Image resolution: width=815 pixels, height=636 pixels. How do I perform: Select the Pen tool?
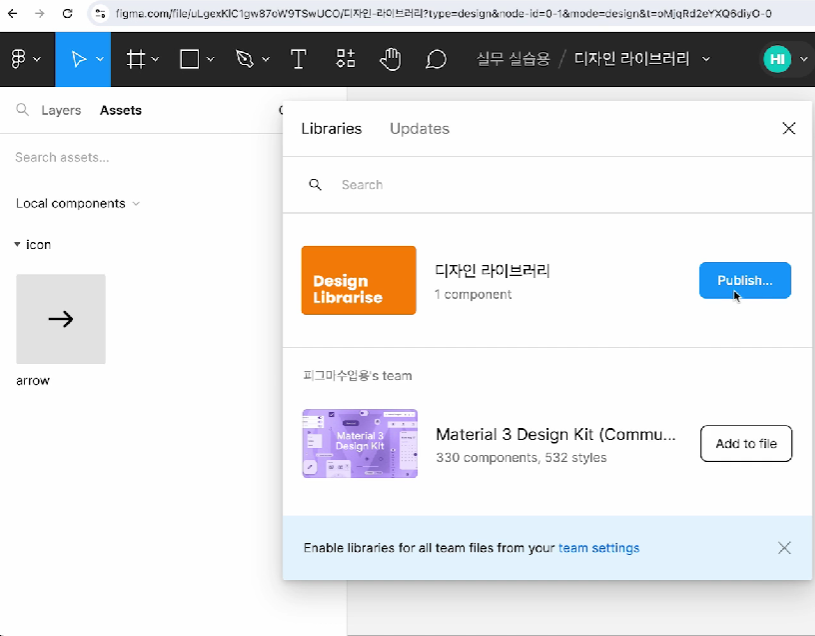point(245,59)
